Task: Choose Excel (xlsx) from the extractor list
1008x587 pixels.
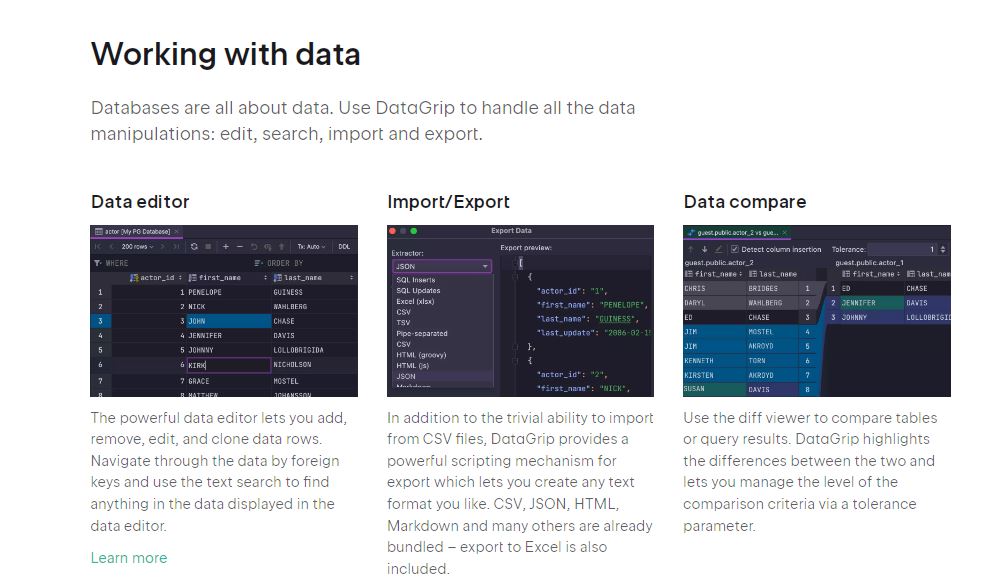Action: pyautogui.click(x=415, y=302)
